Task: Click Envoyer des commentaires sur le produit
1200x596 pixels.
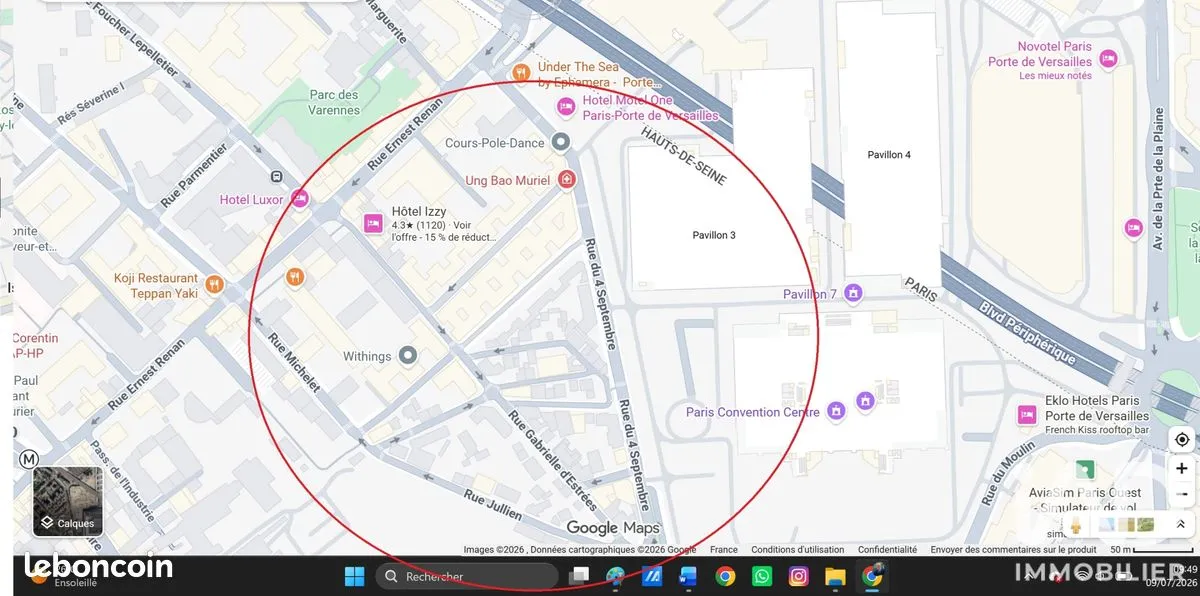Action: pyautogui.click(x=1013, y=549)
